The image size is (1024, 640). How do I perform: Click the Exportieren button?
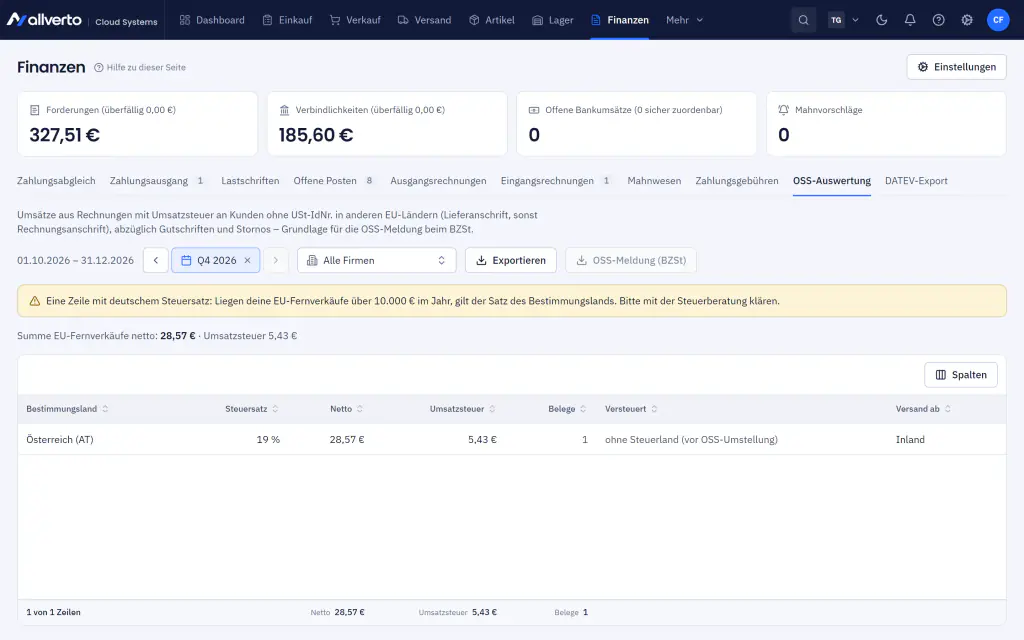(511, 260)
